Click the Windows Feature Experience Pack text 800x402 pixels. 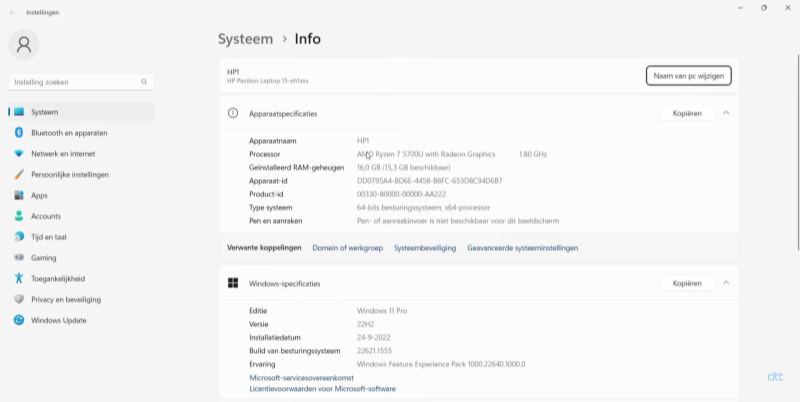(441, 364)
